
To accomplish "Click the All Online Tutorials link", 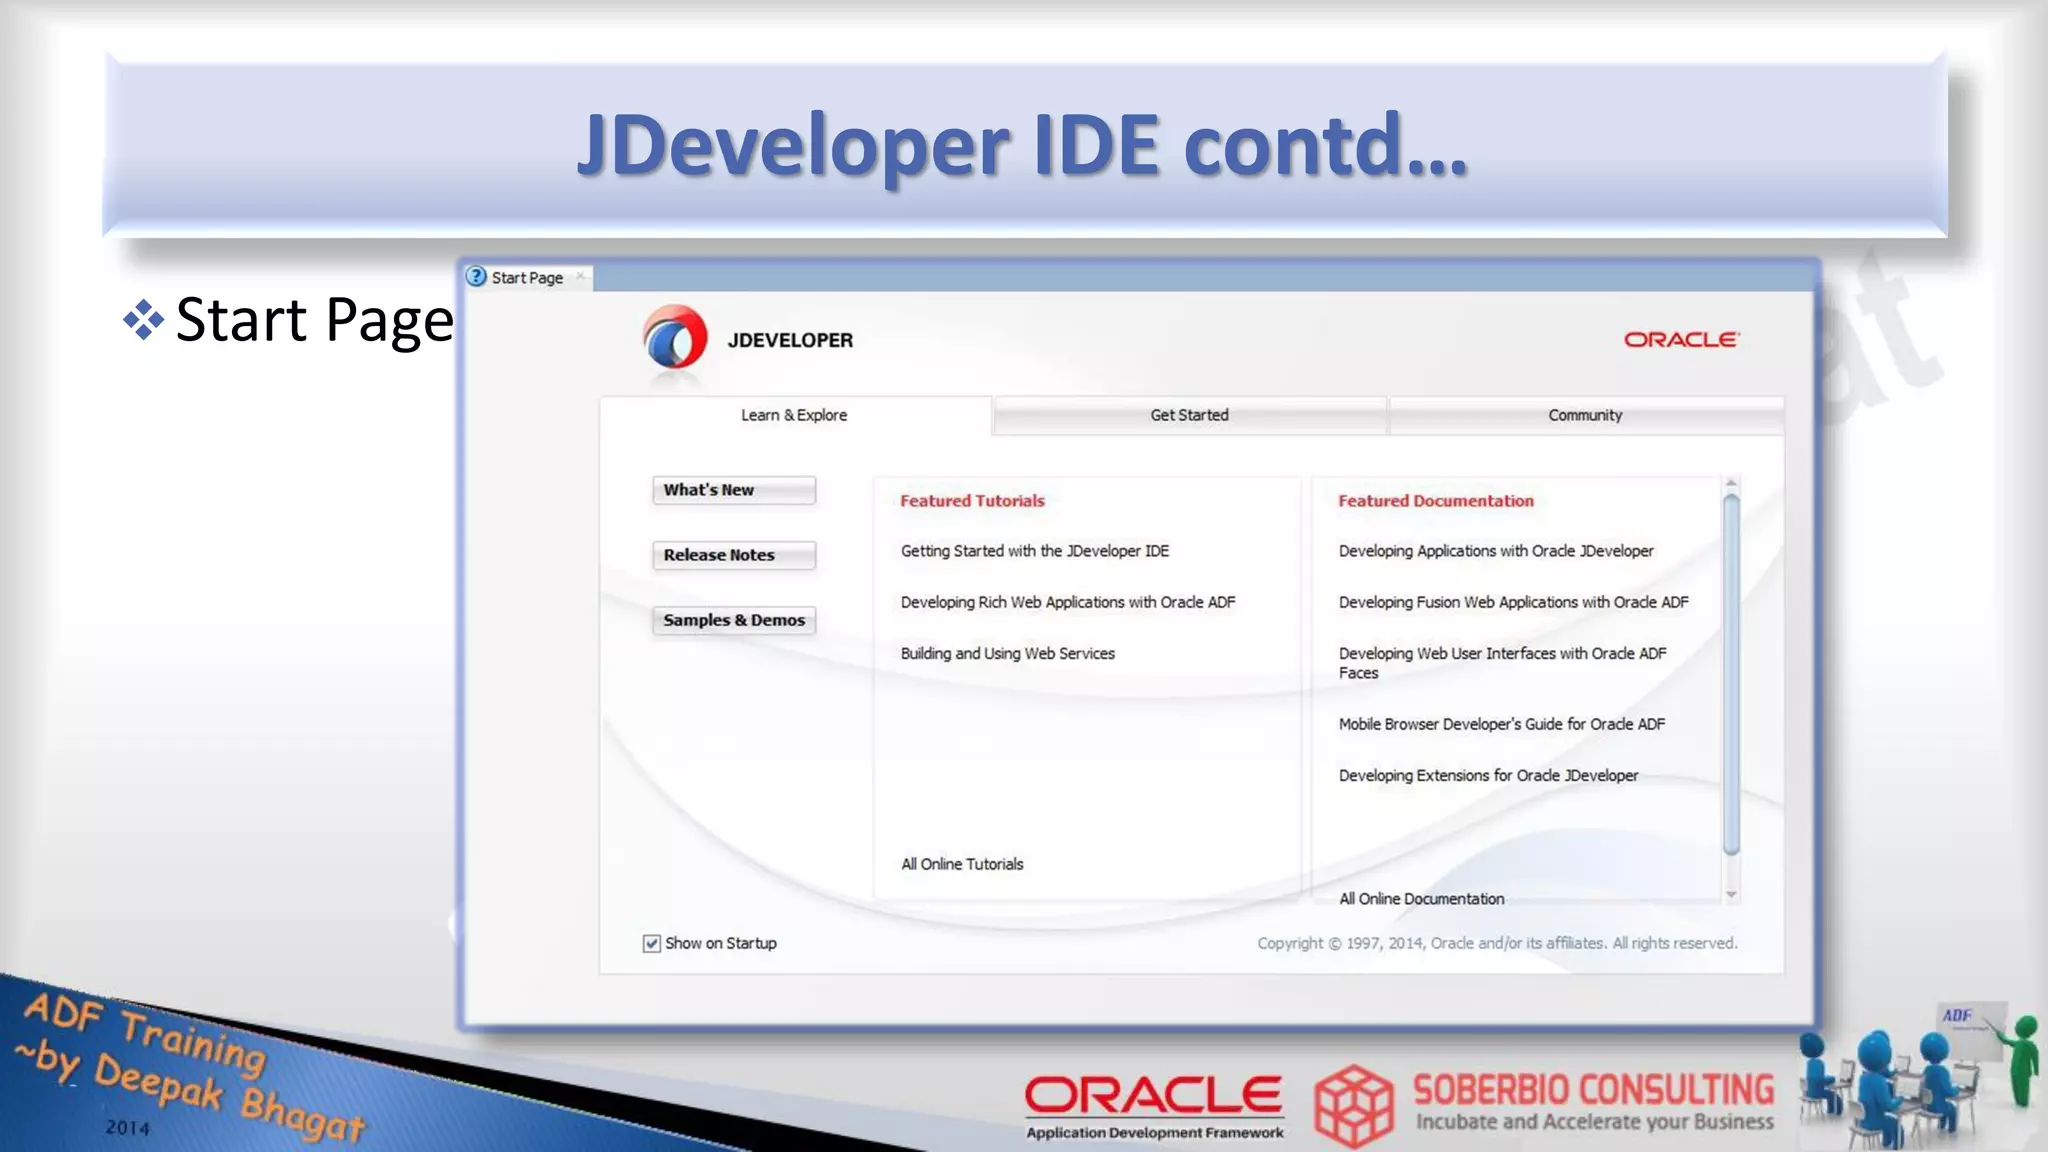I will click(962, 864).
